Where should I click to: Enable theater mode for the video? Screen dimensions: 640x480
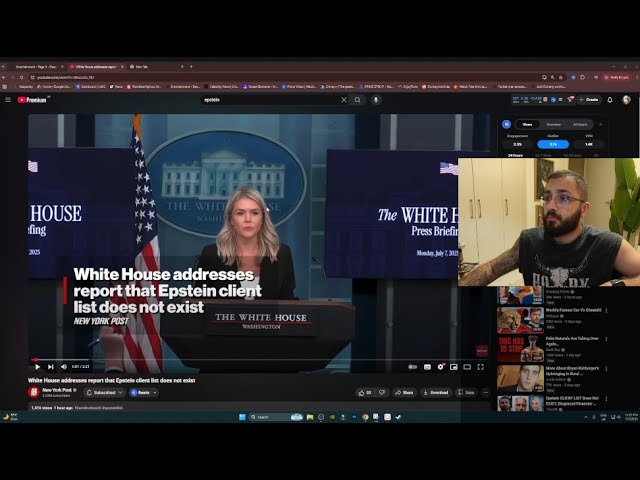pyautogui.click(x=467, y=367)
